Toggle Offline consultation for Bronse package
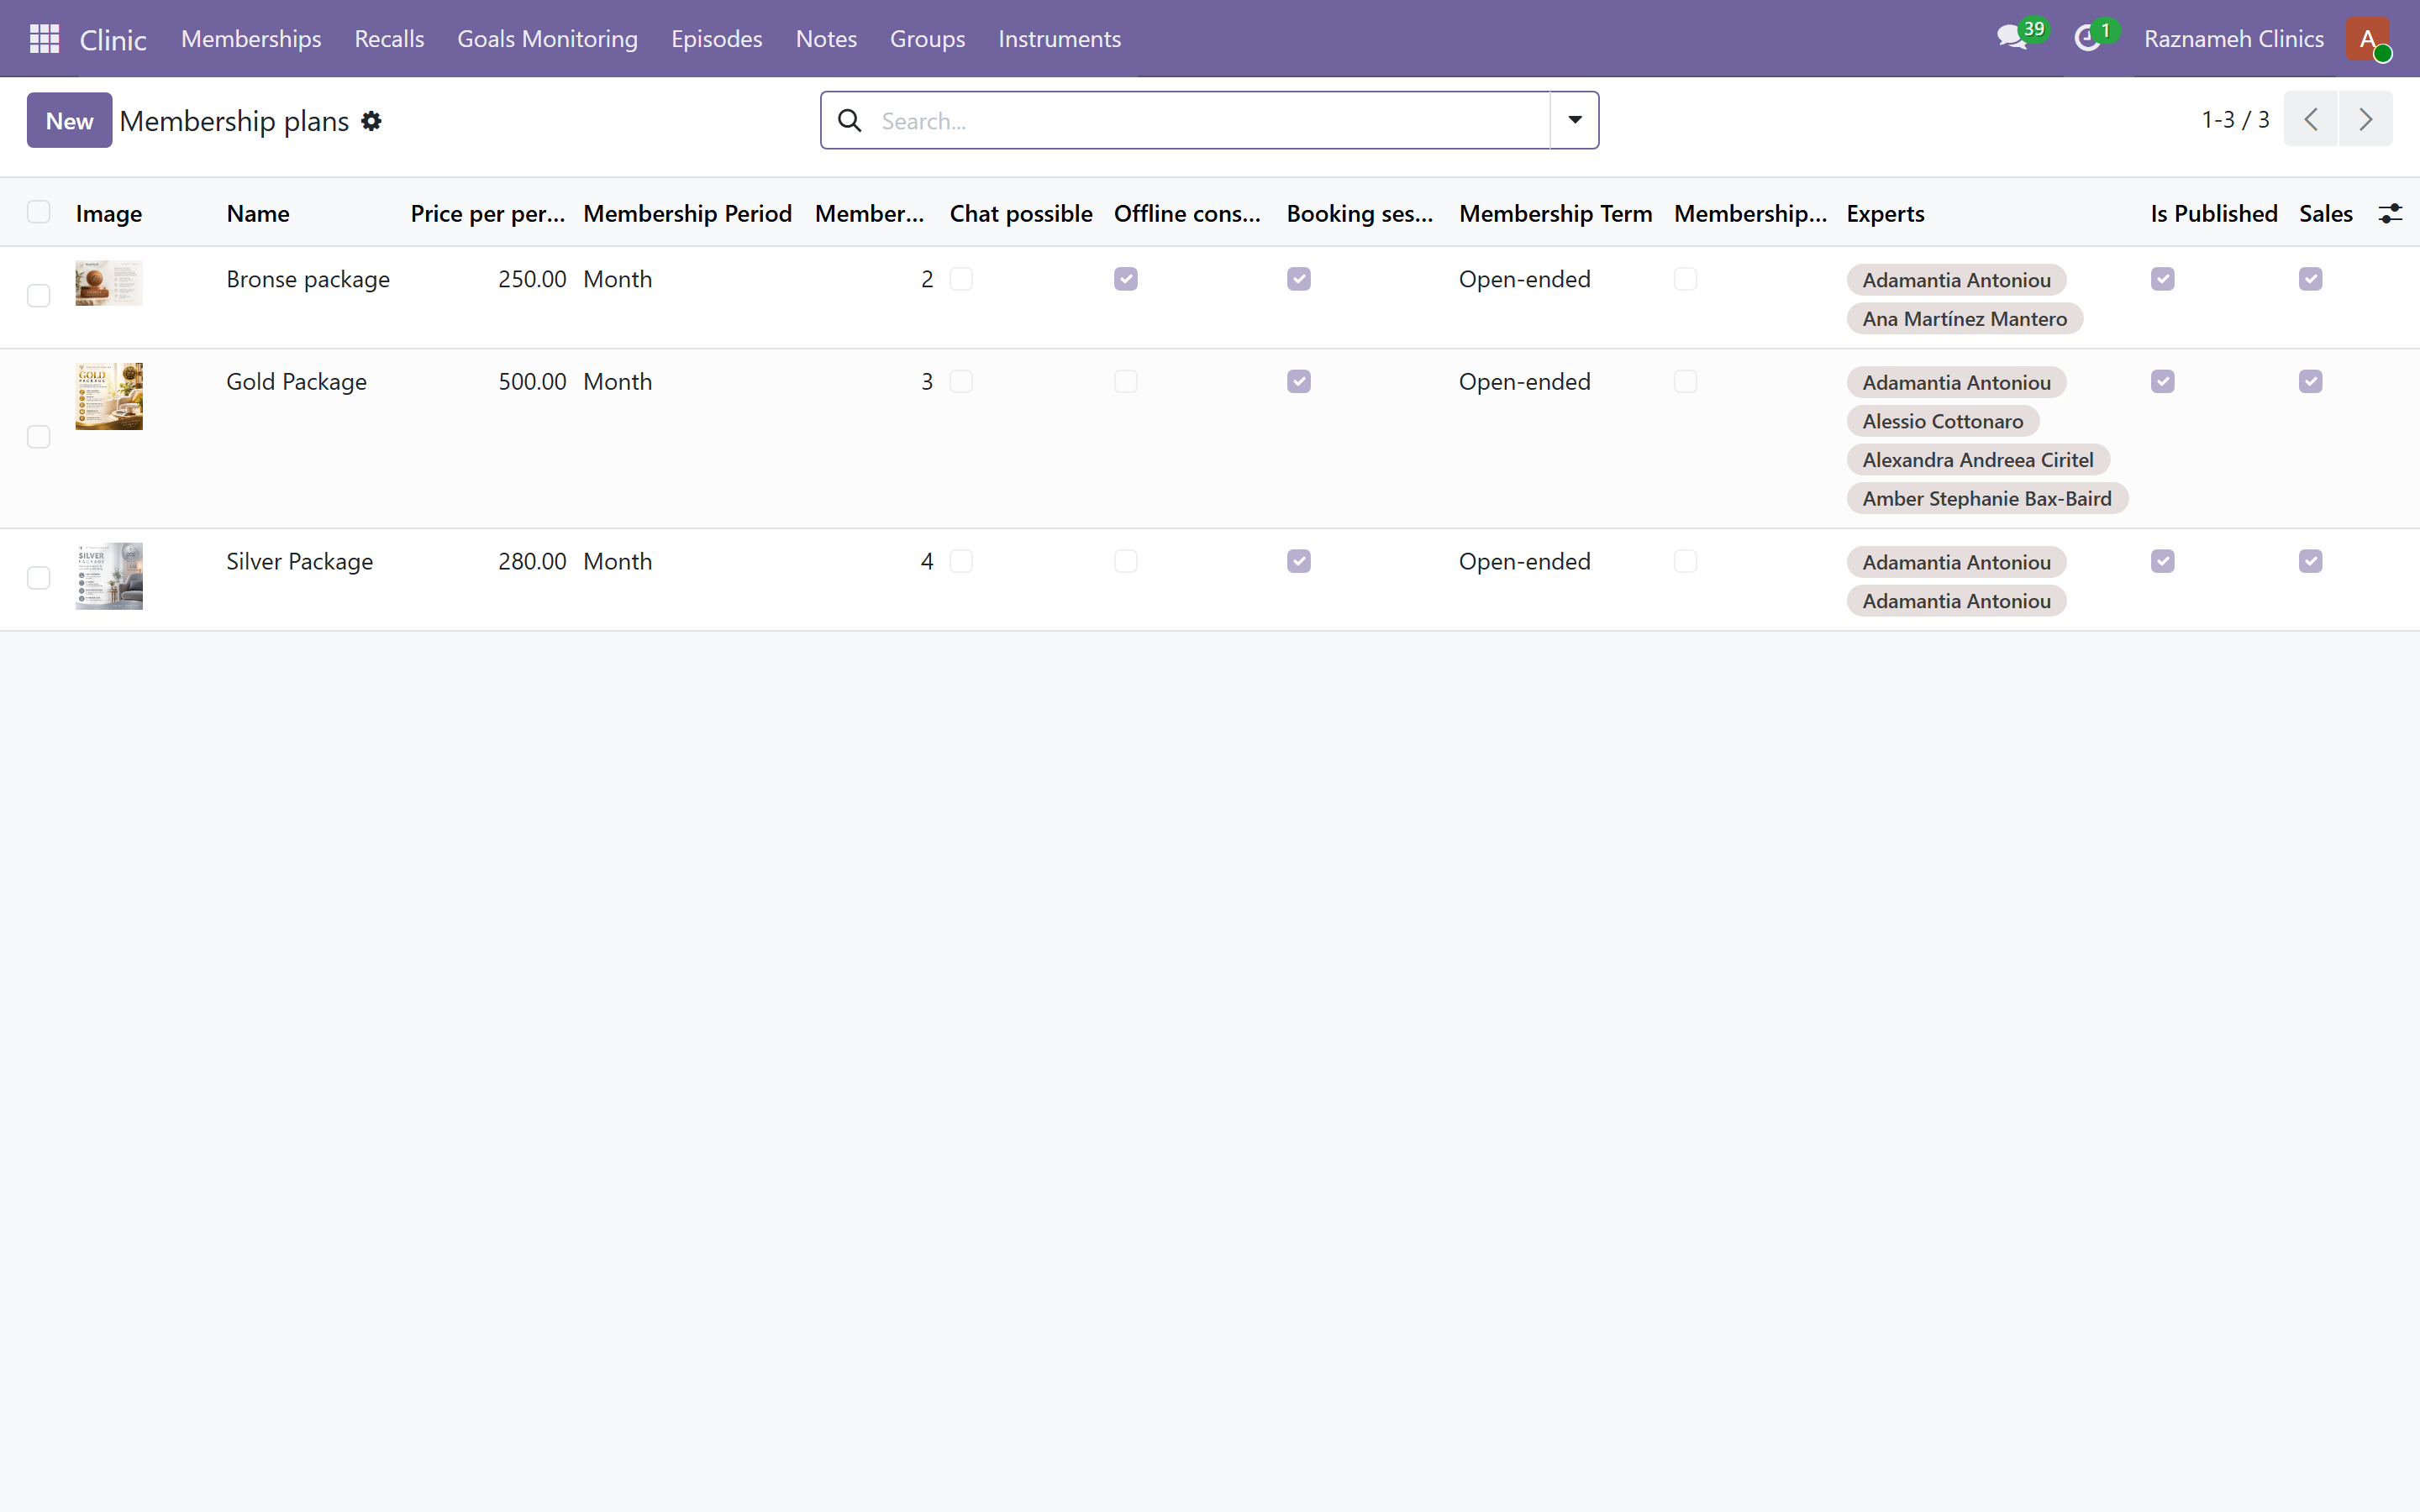 point(1126,279)
